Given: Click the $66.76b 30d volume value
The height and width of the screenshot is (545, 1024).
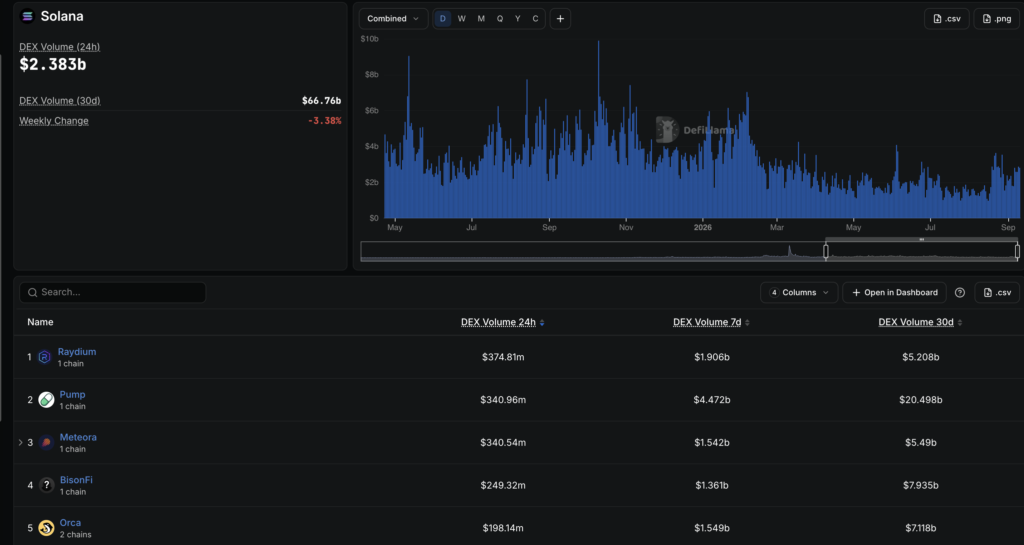Looking at the screenshot, I should tap(321, 101).
